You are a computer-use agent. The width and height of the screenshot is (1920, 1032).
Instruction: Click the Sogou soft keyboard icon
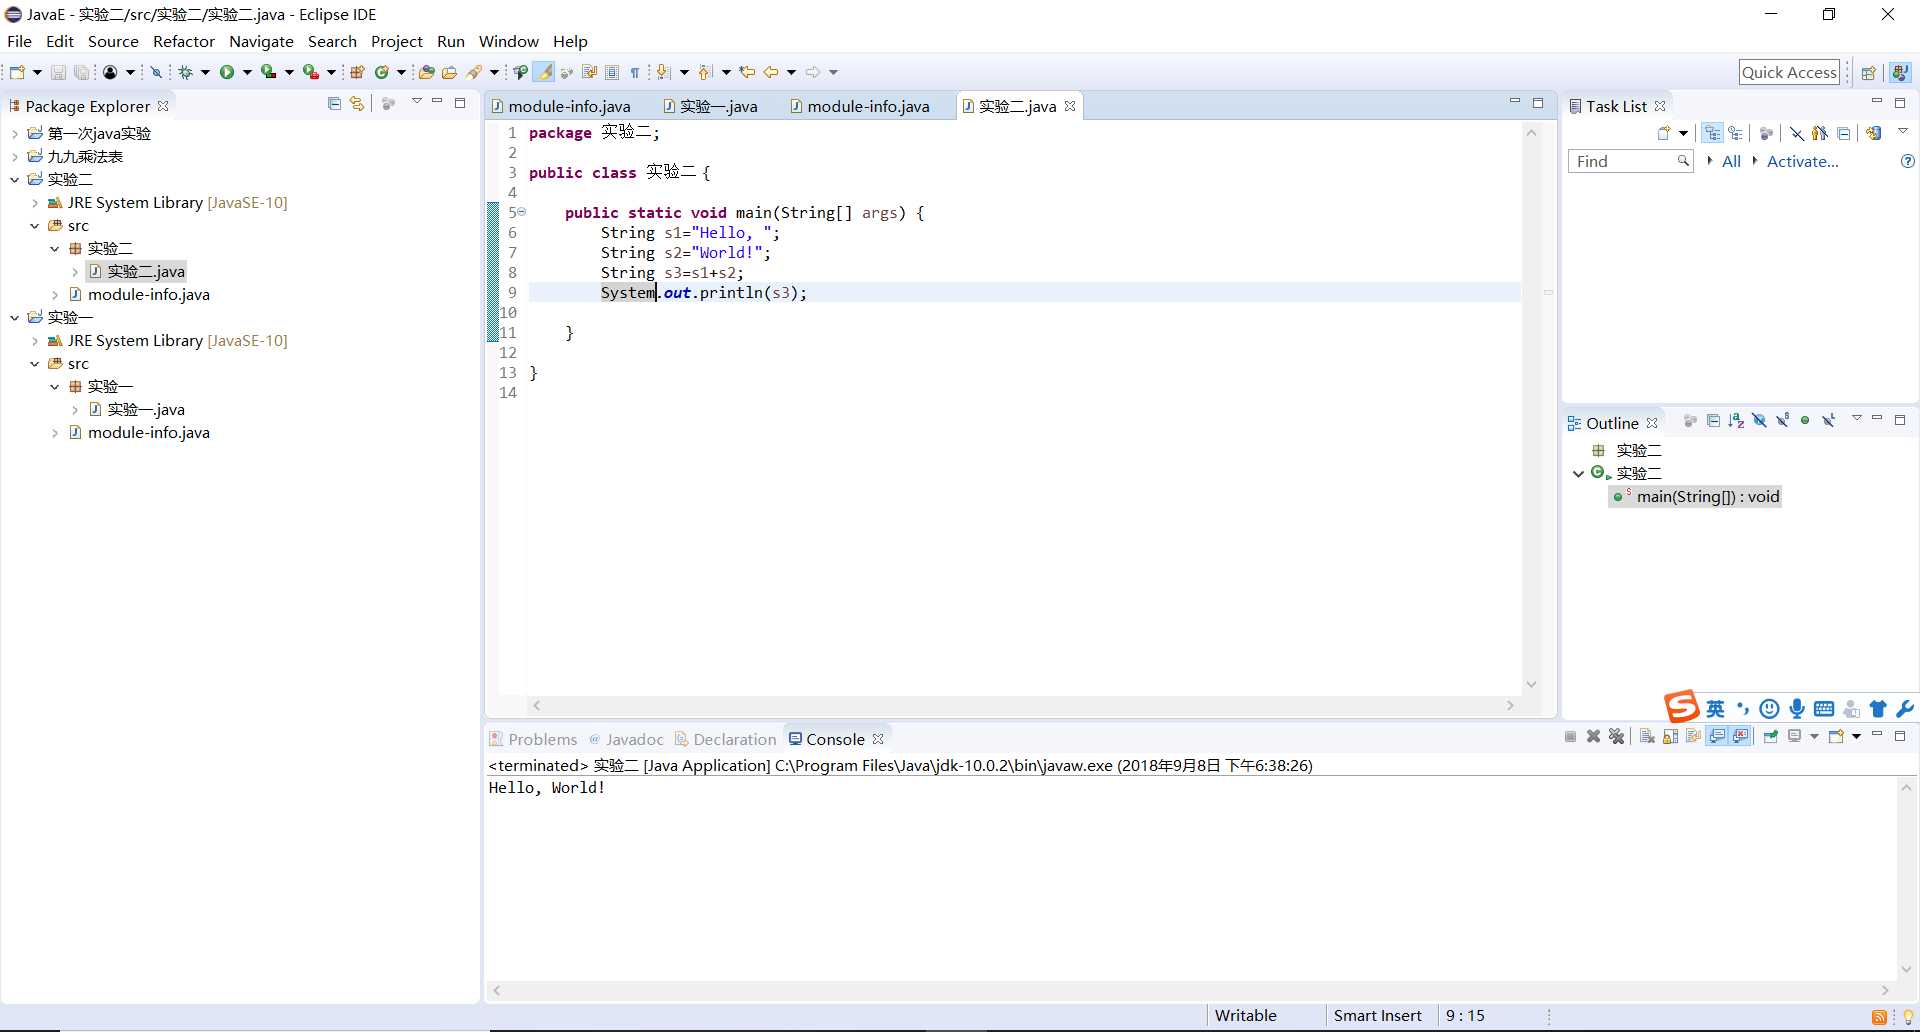(1824, 709)
